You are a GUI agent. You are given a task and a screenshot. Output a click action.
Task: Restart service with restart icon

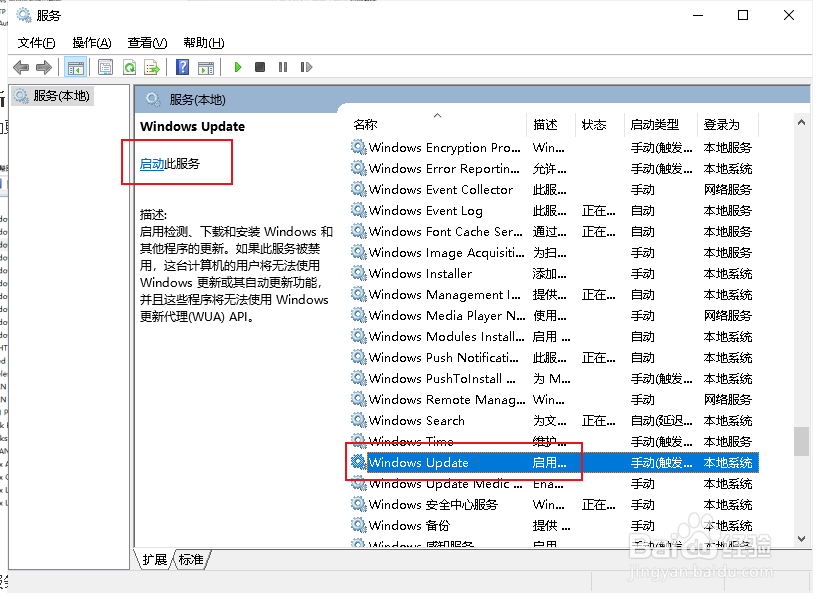click(306, 67)
